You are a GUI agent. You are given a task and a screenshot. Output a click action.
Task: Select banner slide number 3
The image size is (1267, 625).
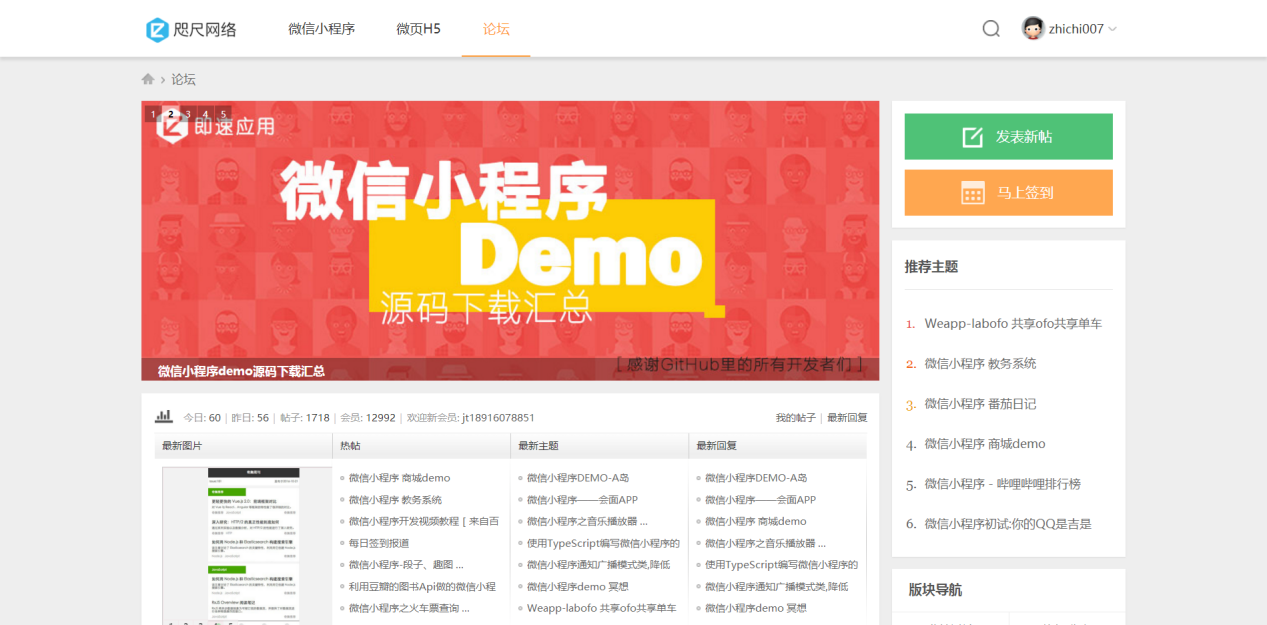(x=188, y=114)
